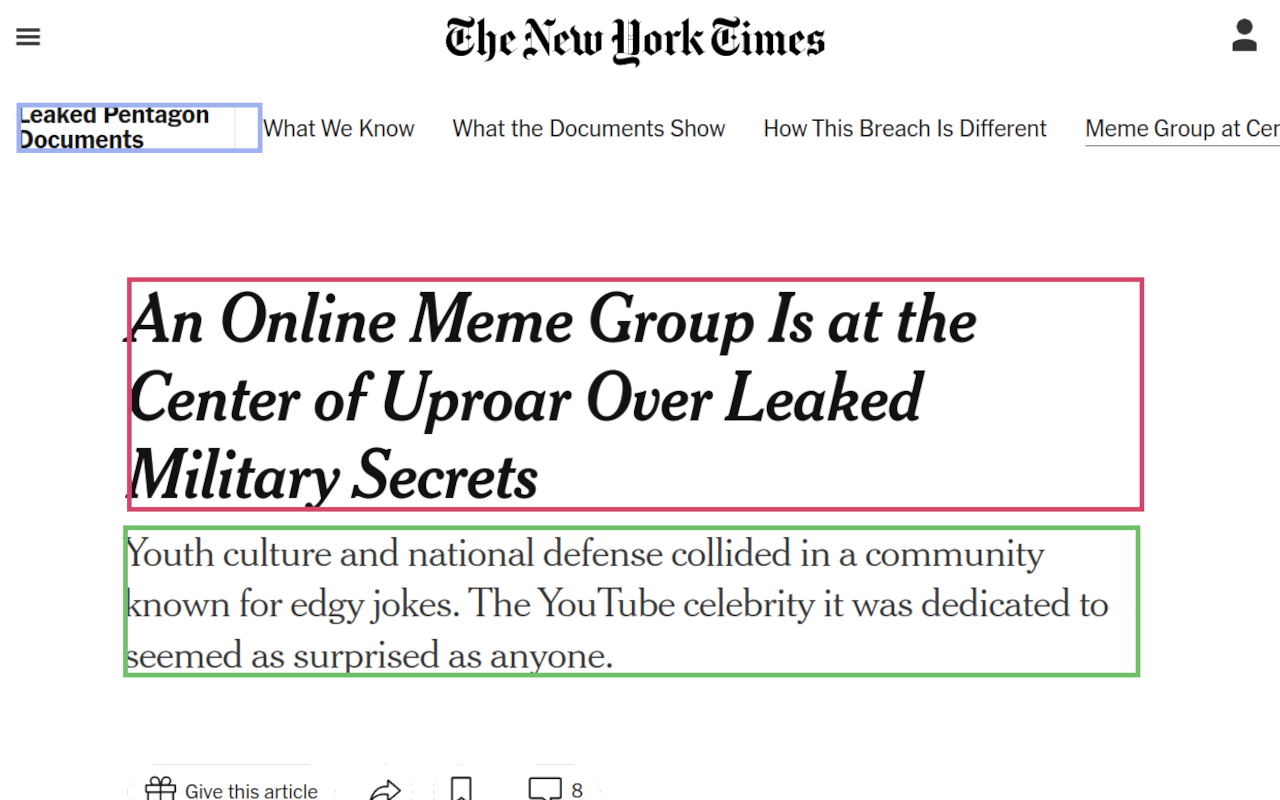Click the comment count number 8

point(577,791)
